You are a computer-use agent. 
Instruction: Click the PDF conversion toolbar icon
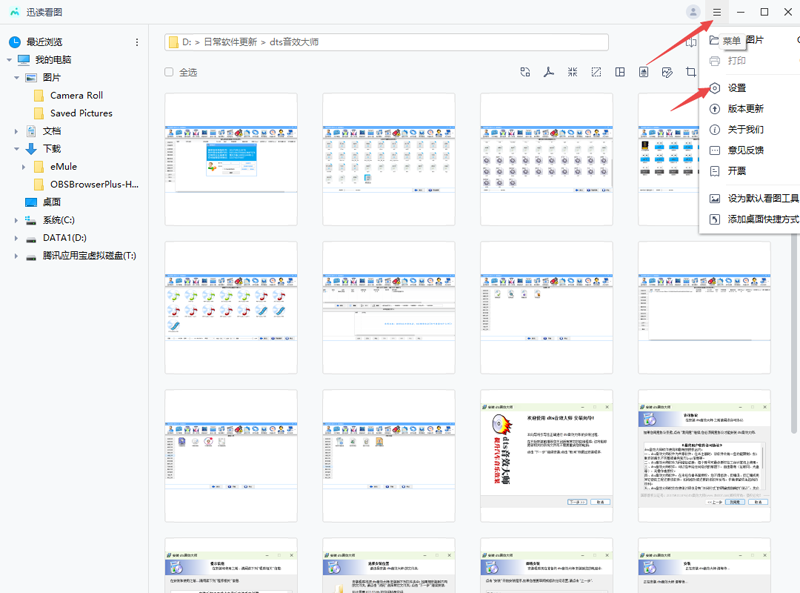tap(548, 72)
